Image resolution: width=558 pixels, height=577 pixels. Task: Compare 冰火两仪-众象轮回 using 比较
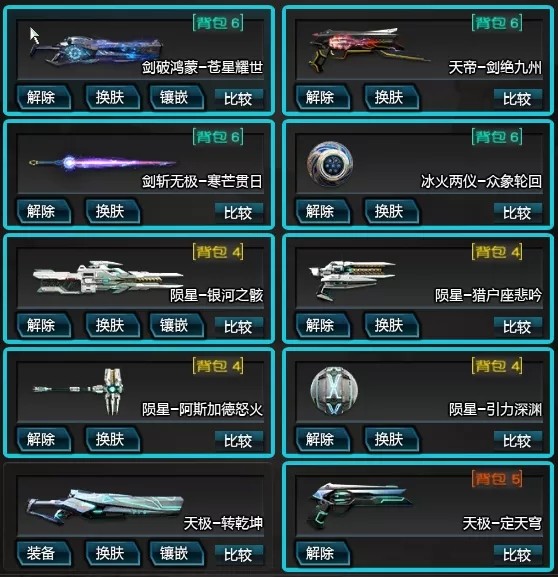click(518, 212)
